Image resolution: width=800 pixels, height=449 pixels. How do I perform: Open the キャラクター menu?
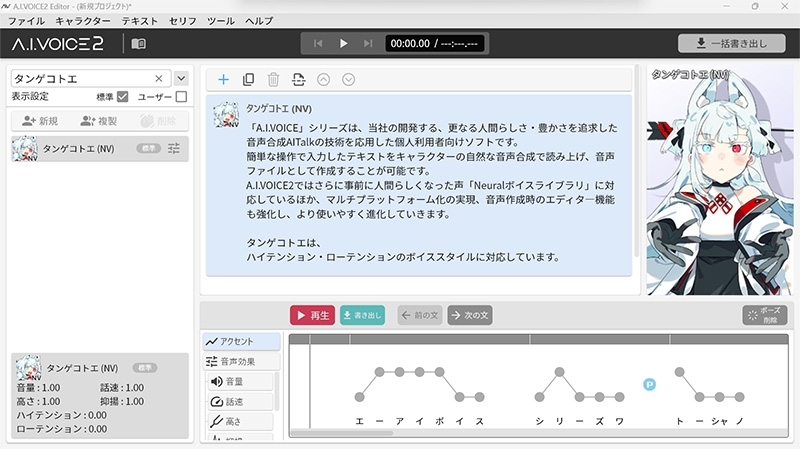(x=83, y=21)
